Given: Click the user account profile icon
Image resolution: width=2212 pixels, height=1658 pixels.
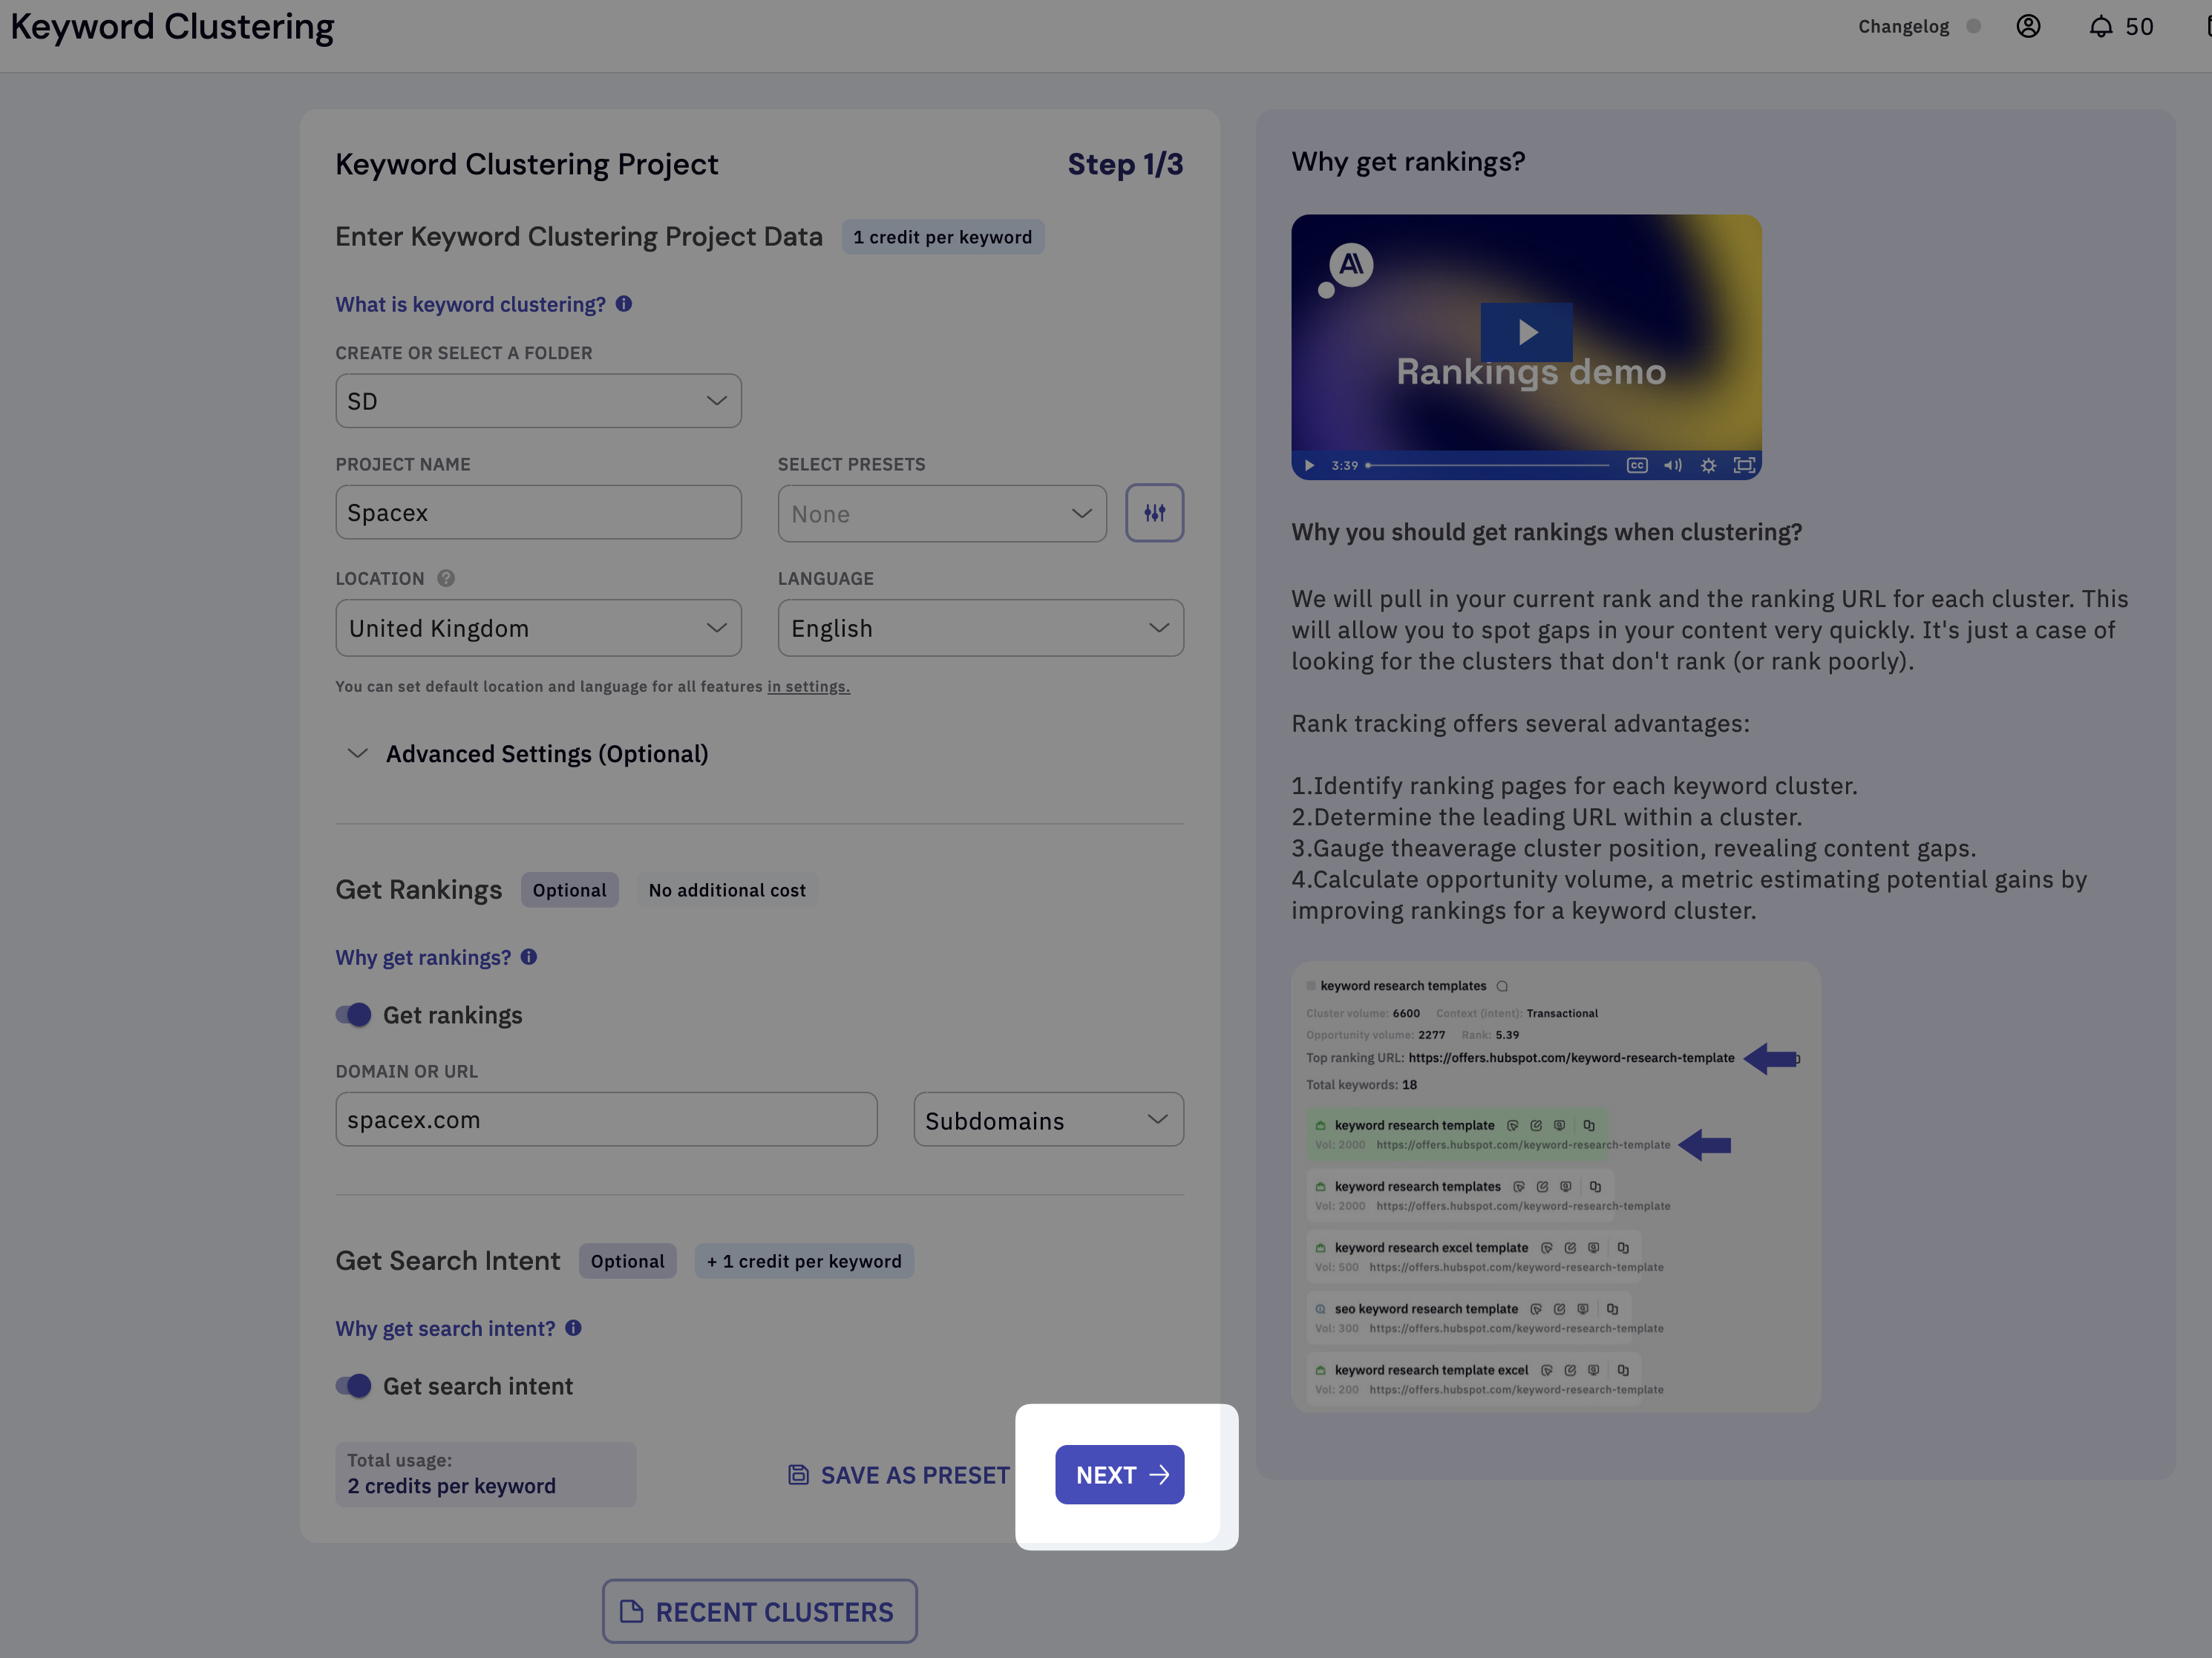Looking at the screenshot, I should click(2027, 27).
